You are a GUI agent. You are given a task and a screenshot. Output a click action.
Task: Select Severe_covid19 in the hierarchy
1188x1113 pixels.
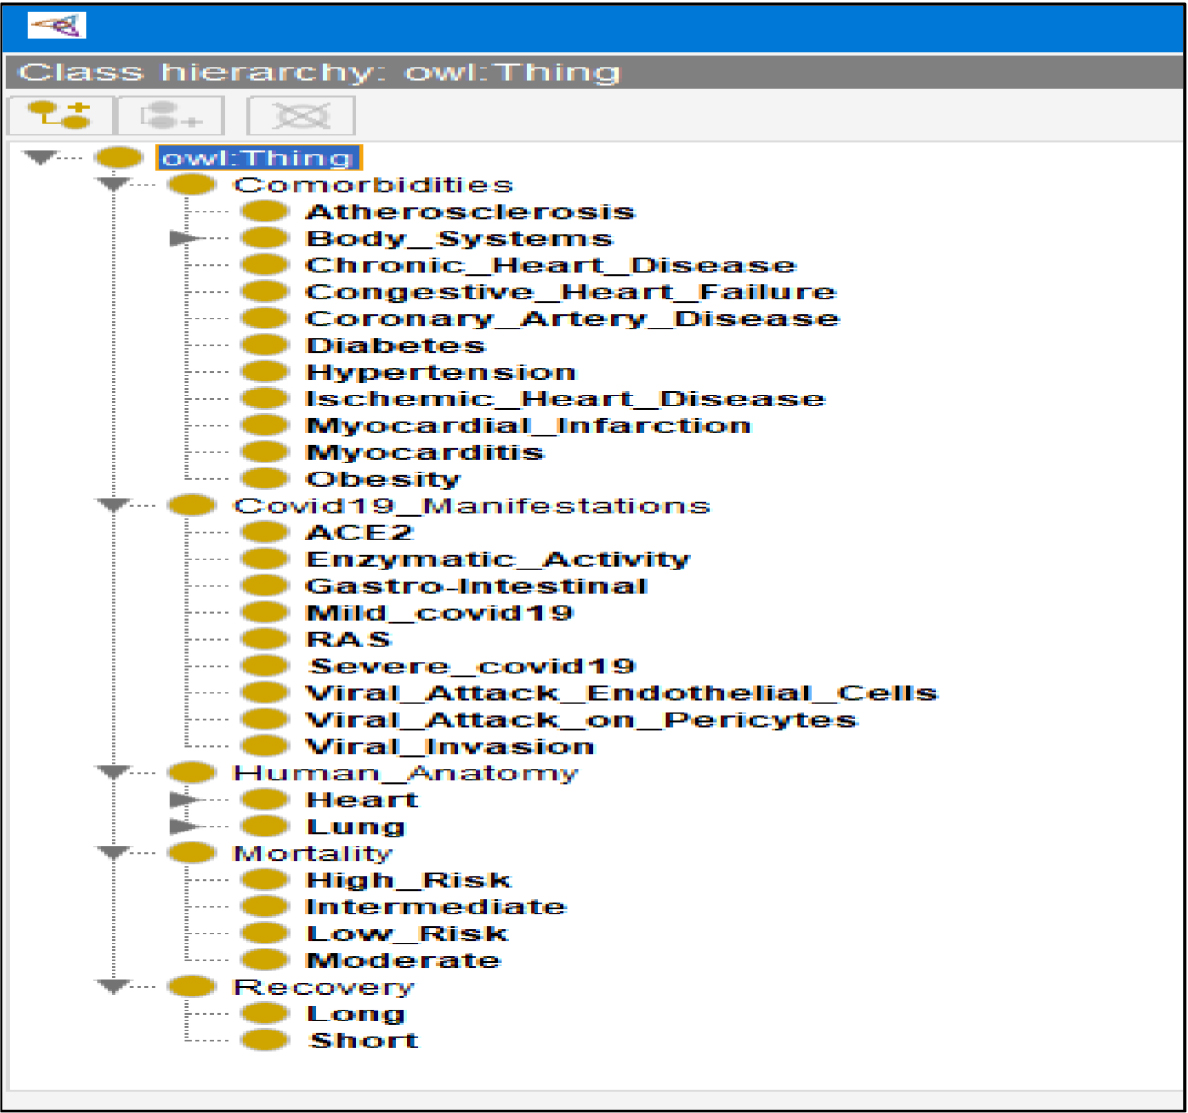(472, 666)
